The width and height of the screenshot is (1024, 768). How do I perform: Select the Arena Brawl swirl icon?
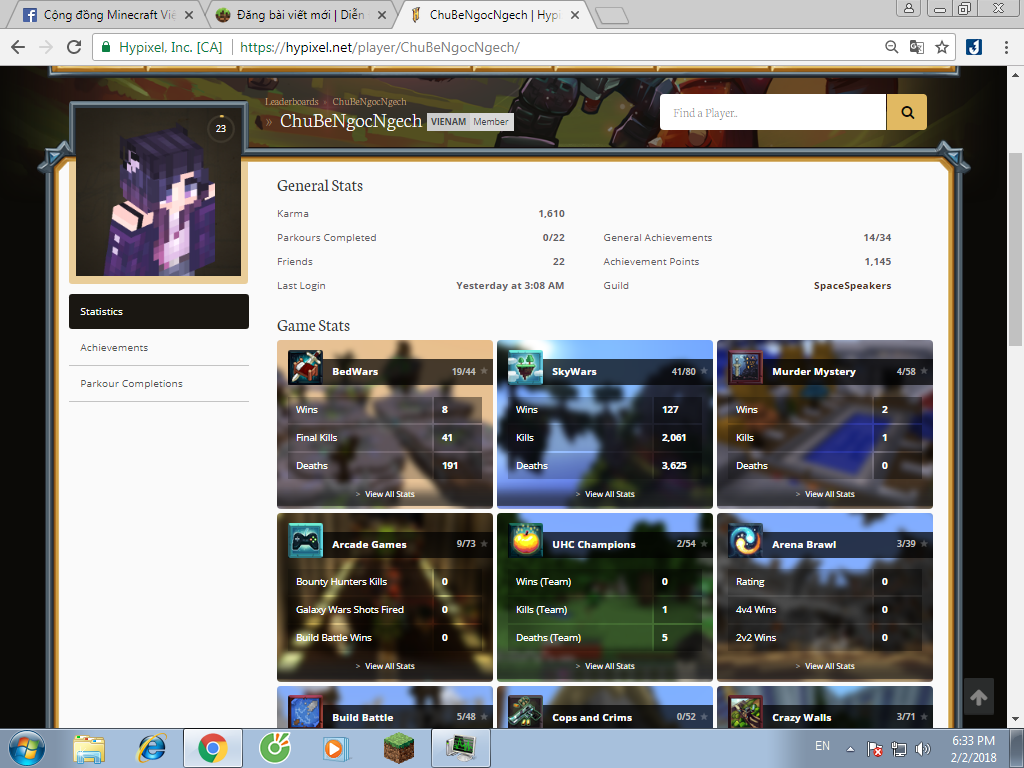click(x=745, y=541)
